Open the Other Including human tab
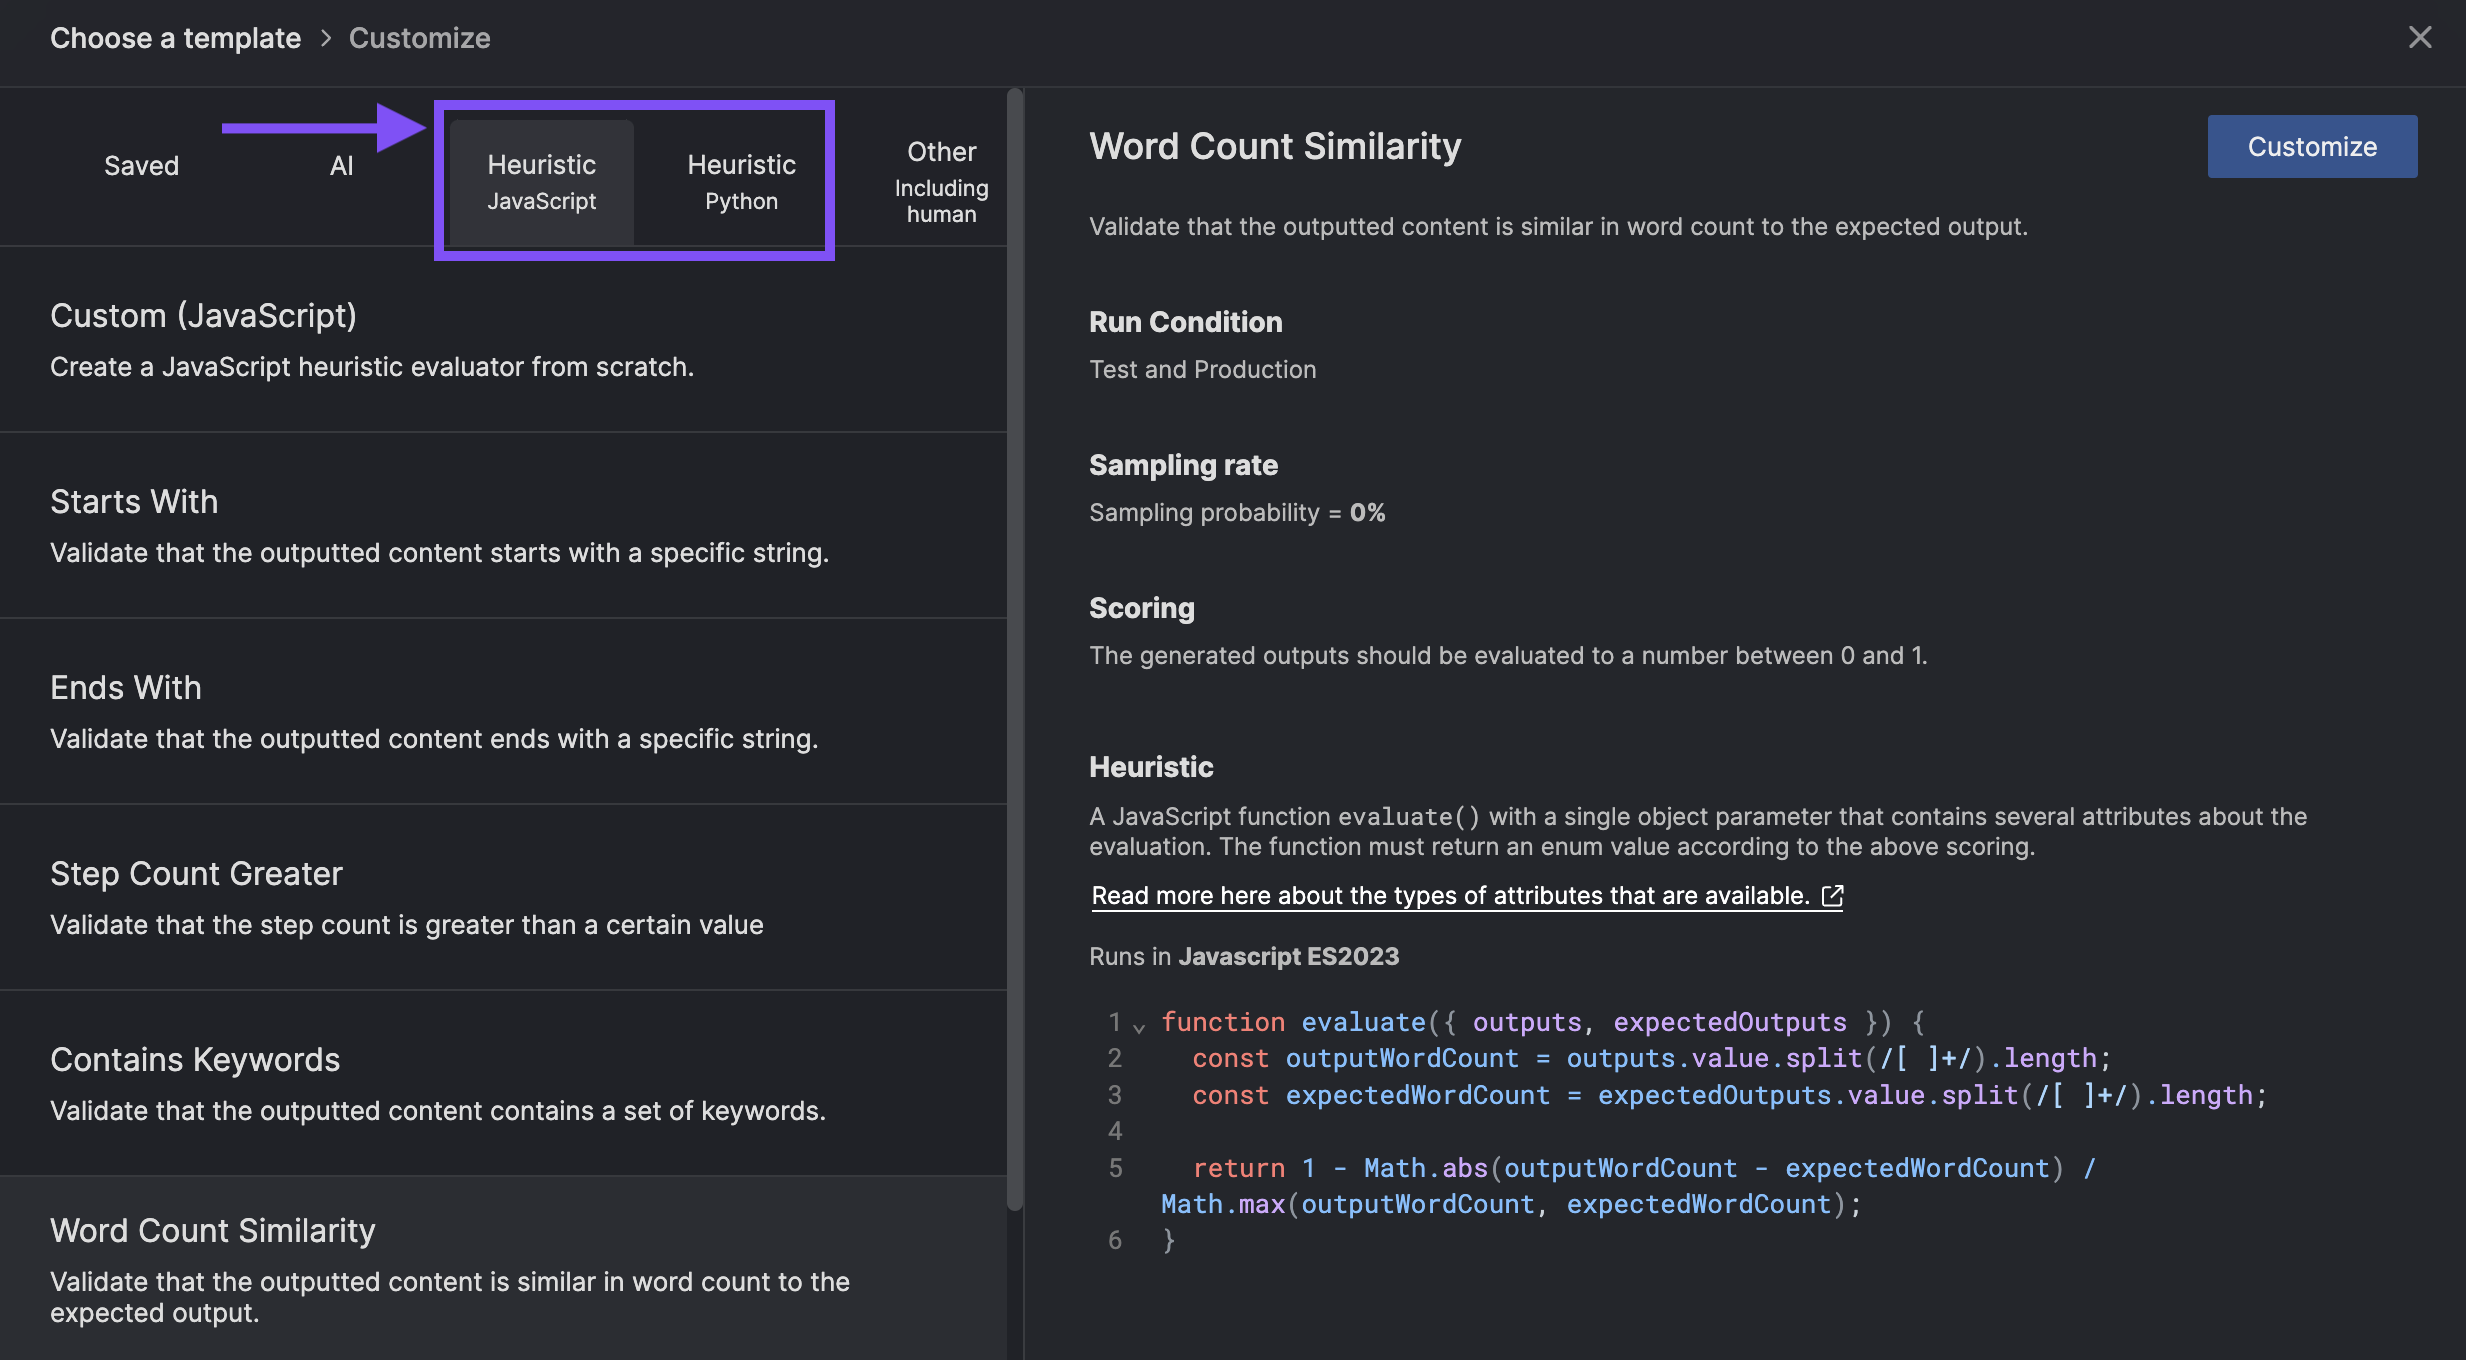2466x1360 pixels. coord(941,181)
